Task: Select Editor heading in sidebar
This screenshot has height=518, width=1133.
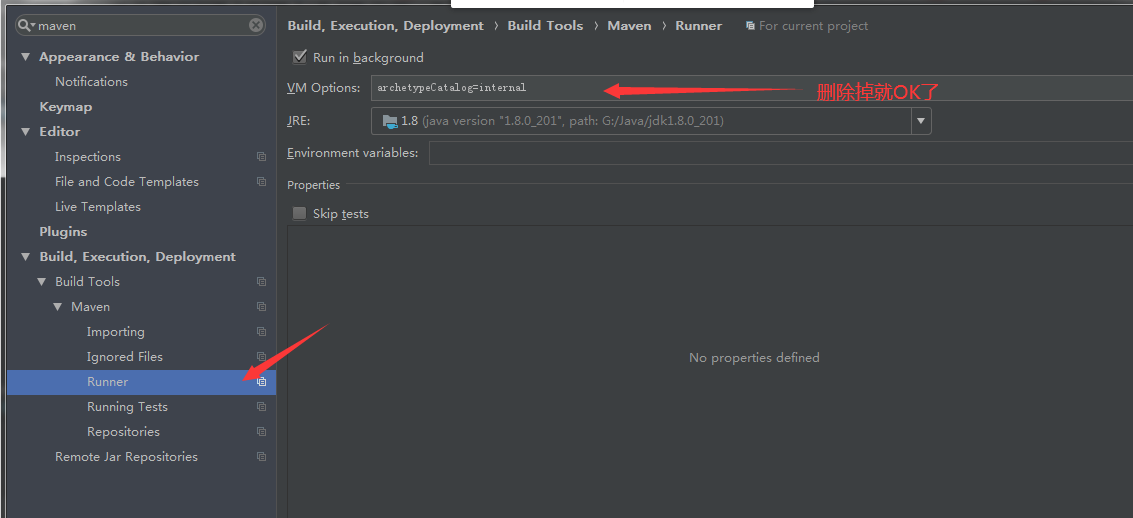Action: pyautogui.click(x=59, y=131)
